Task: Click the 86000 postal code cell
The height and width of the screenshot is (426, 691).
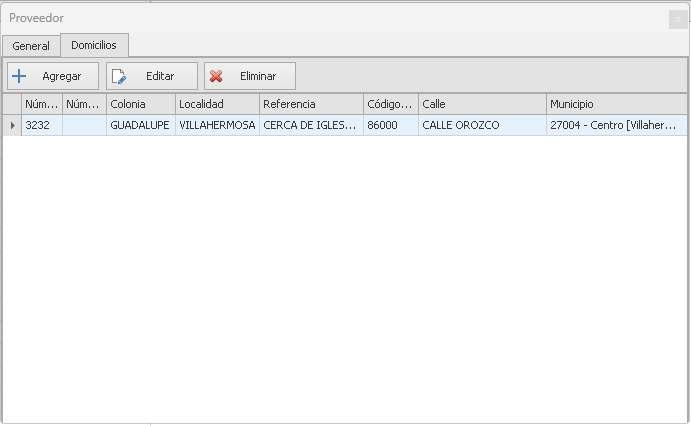Action: click(390, 126)
